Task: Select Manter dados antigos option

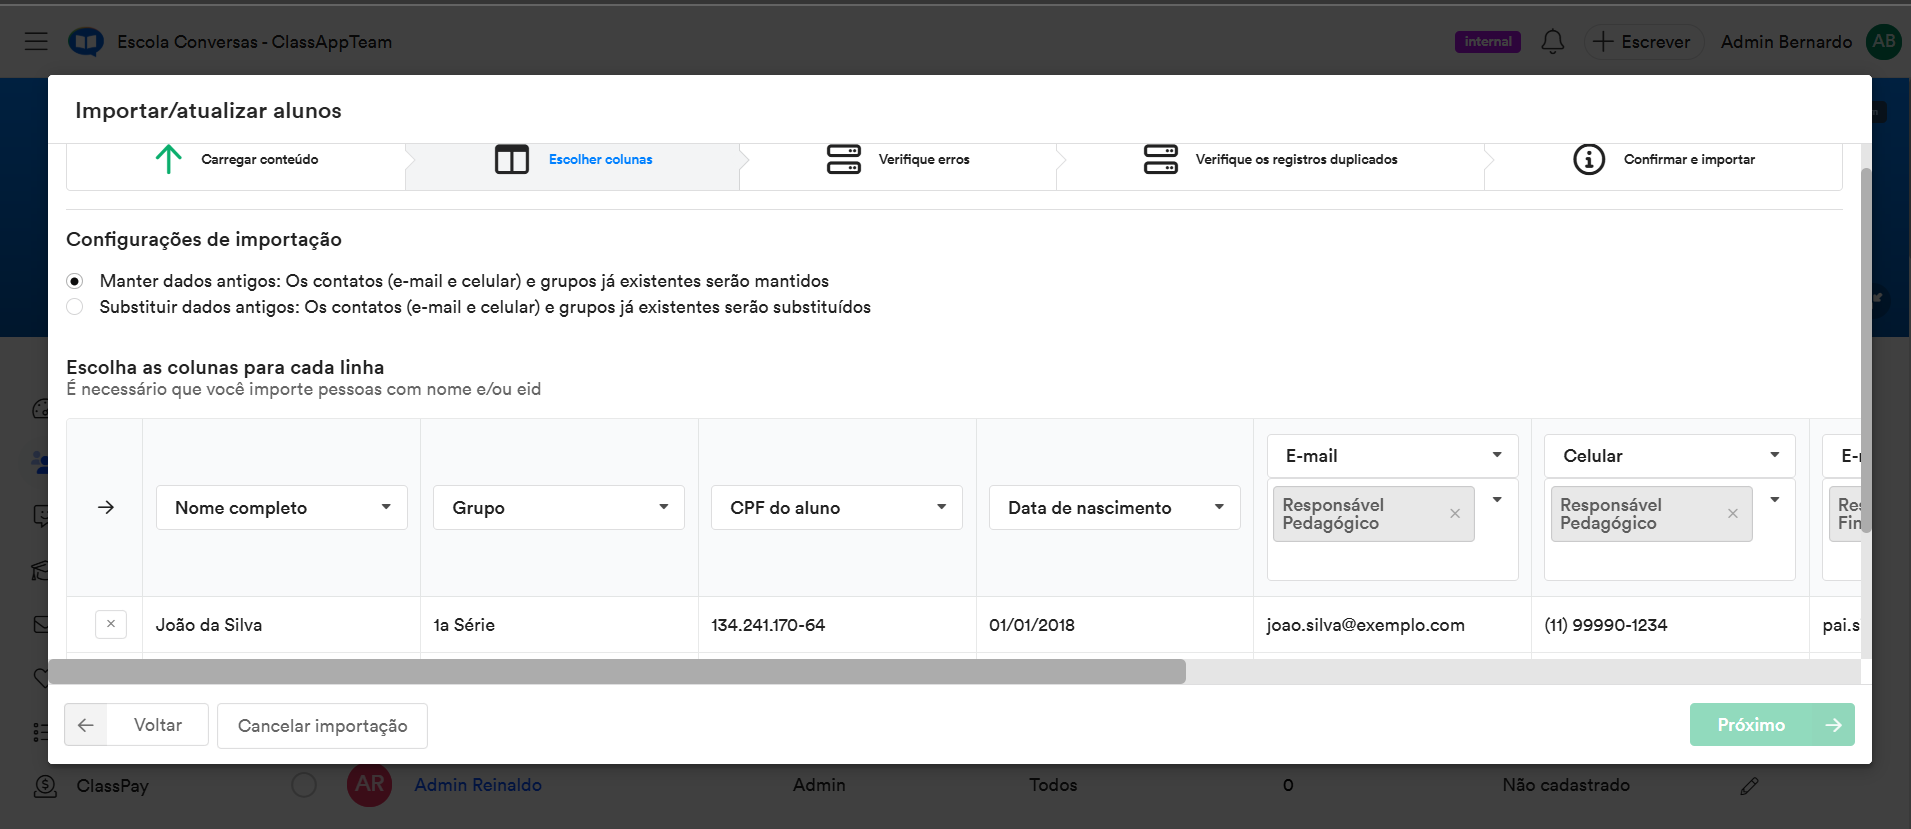Action: pyautogui.click(x=75, y=281)
